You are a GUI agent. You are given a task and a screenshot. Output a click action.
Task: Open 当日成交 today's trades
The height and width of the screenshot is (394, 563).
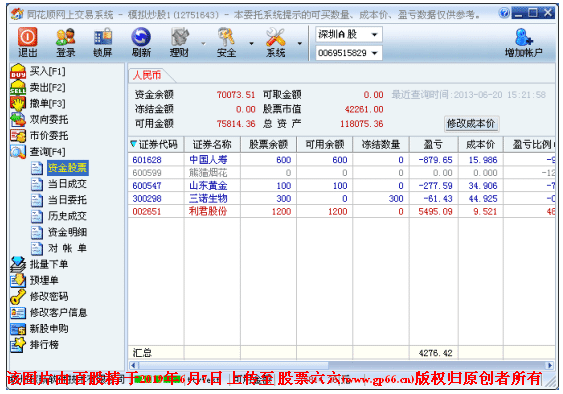coord(59,184)
